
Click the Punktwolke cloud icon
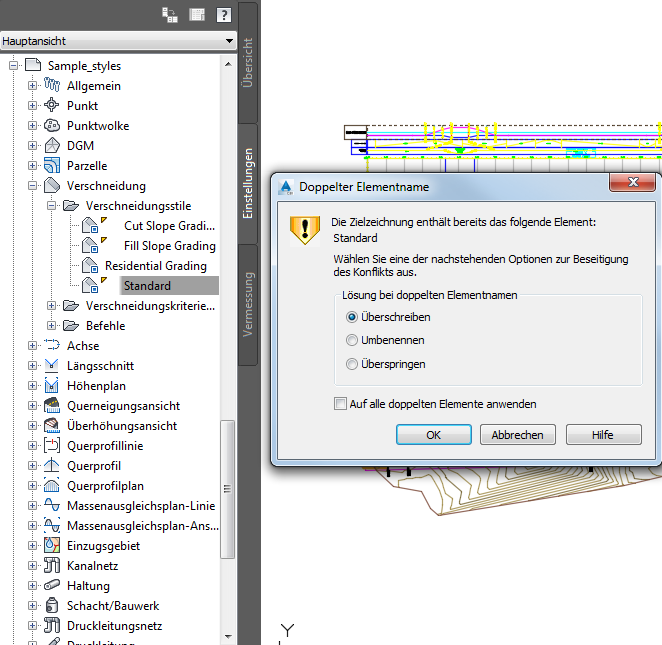52,125
